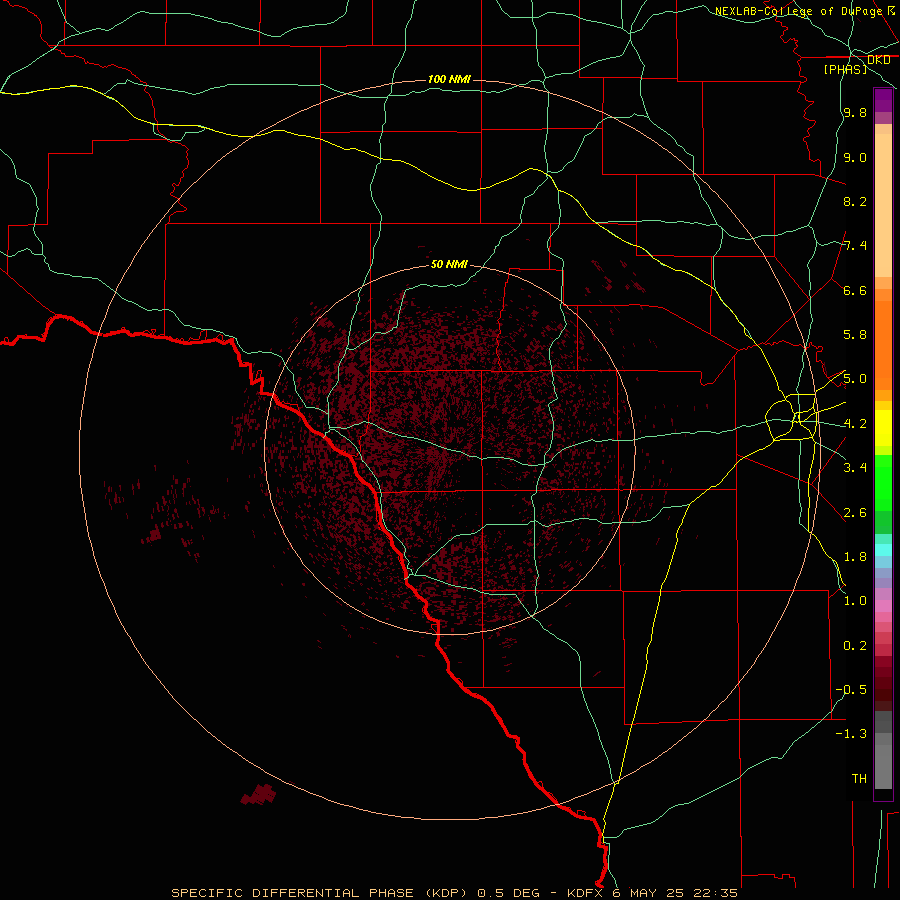Click the 7.4 value on the color scale
The image size is (900, 900).
click(x=855, y=246)
